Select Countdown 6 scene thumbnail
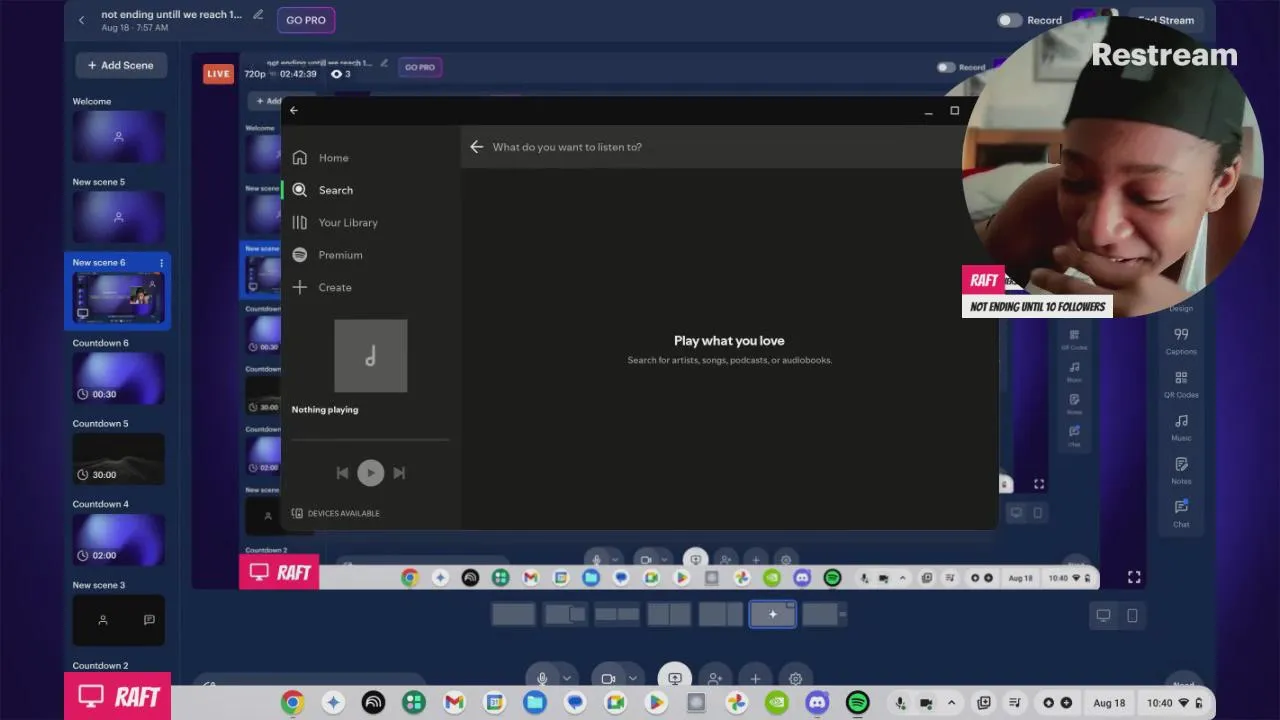This screenshot has height=720, width=1280. [118, 378]
